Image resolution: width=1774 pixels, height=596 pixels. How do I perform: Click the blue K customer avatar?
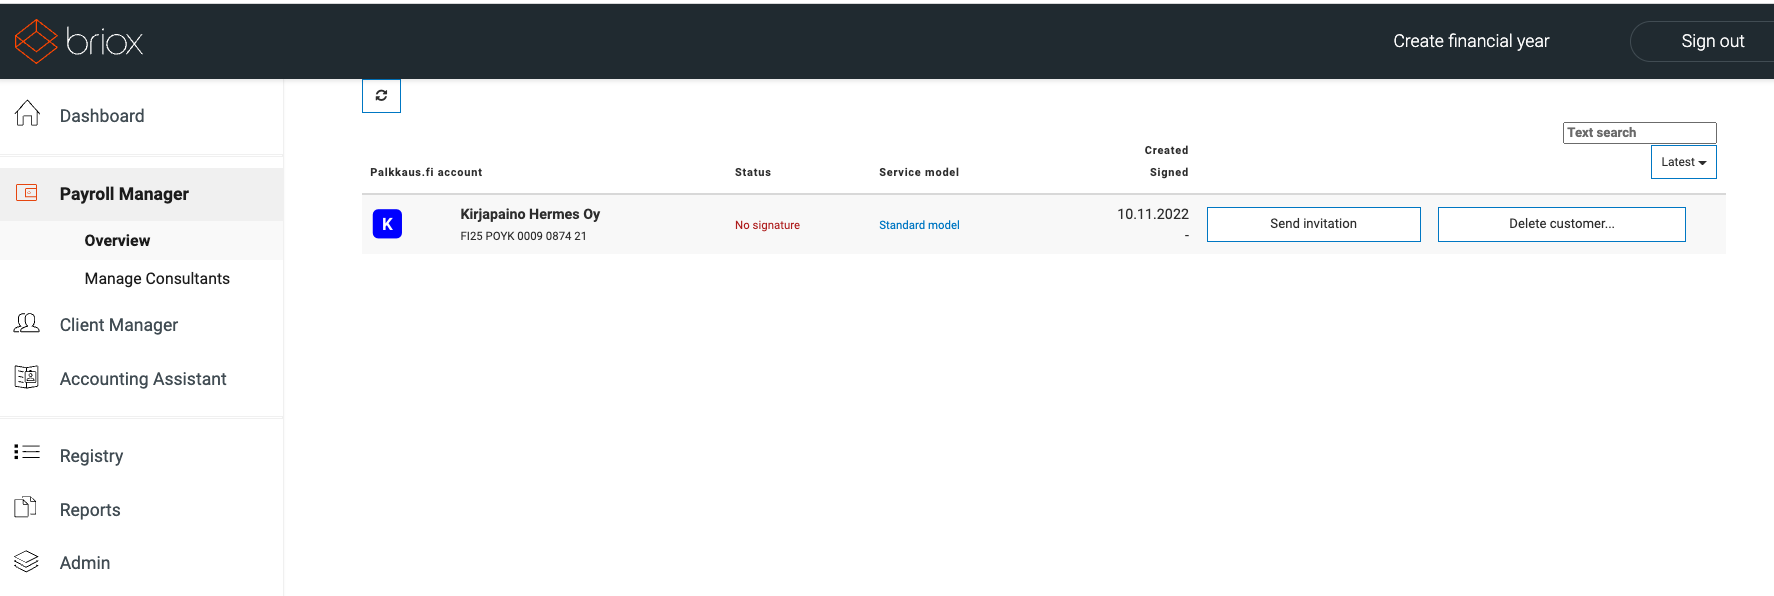(387, 224)
